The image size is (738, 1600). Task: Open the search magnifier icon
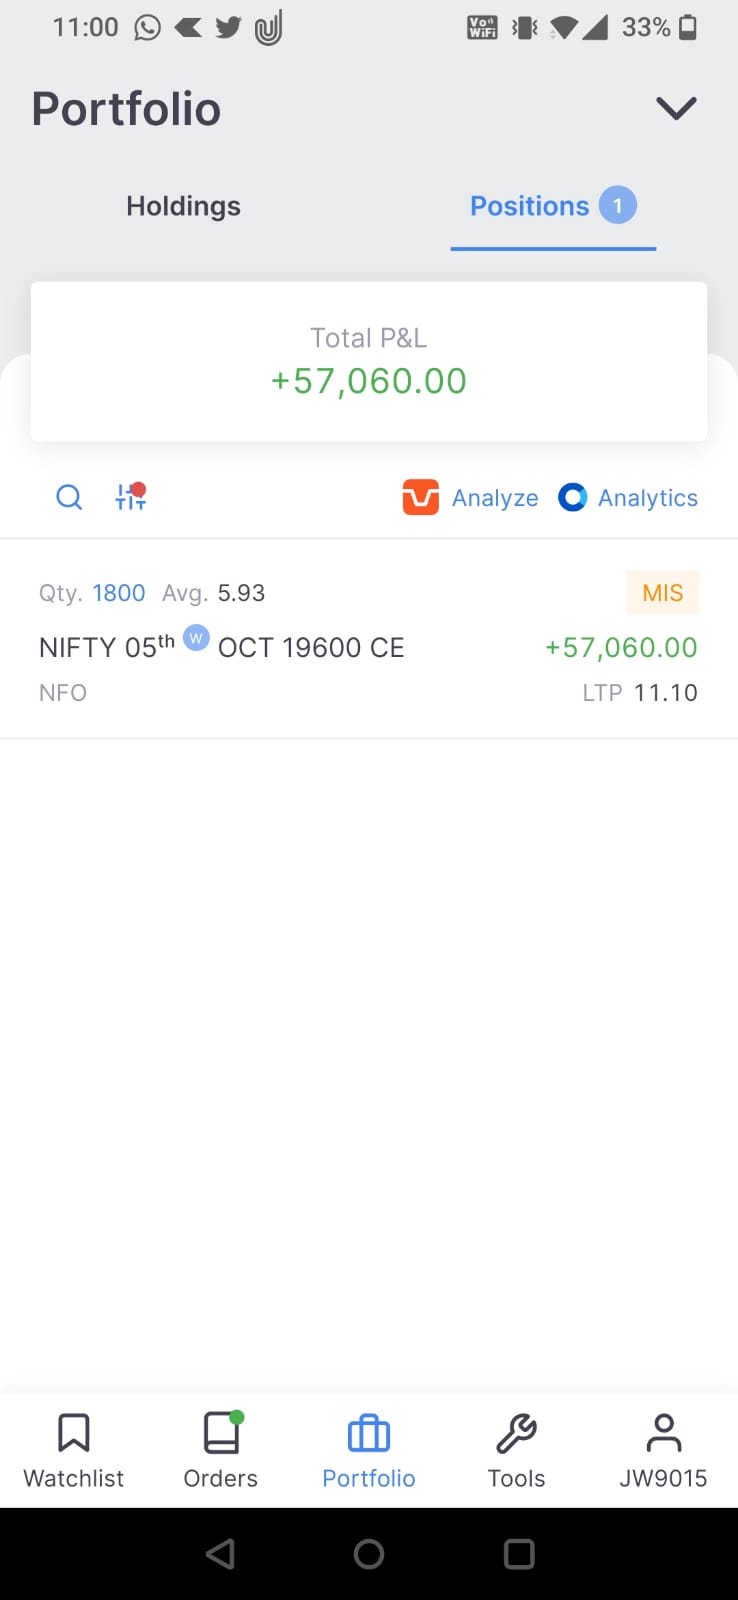69,497
